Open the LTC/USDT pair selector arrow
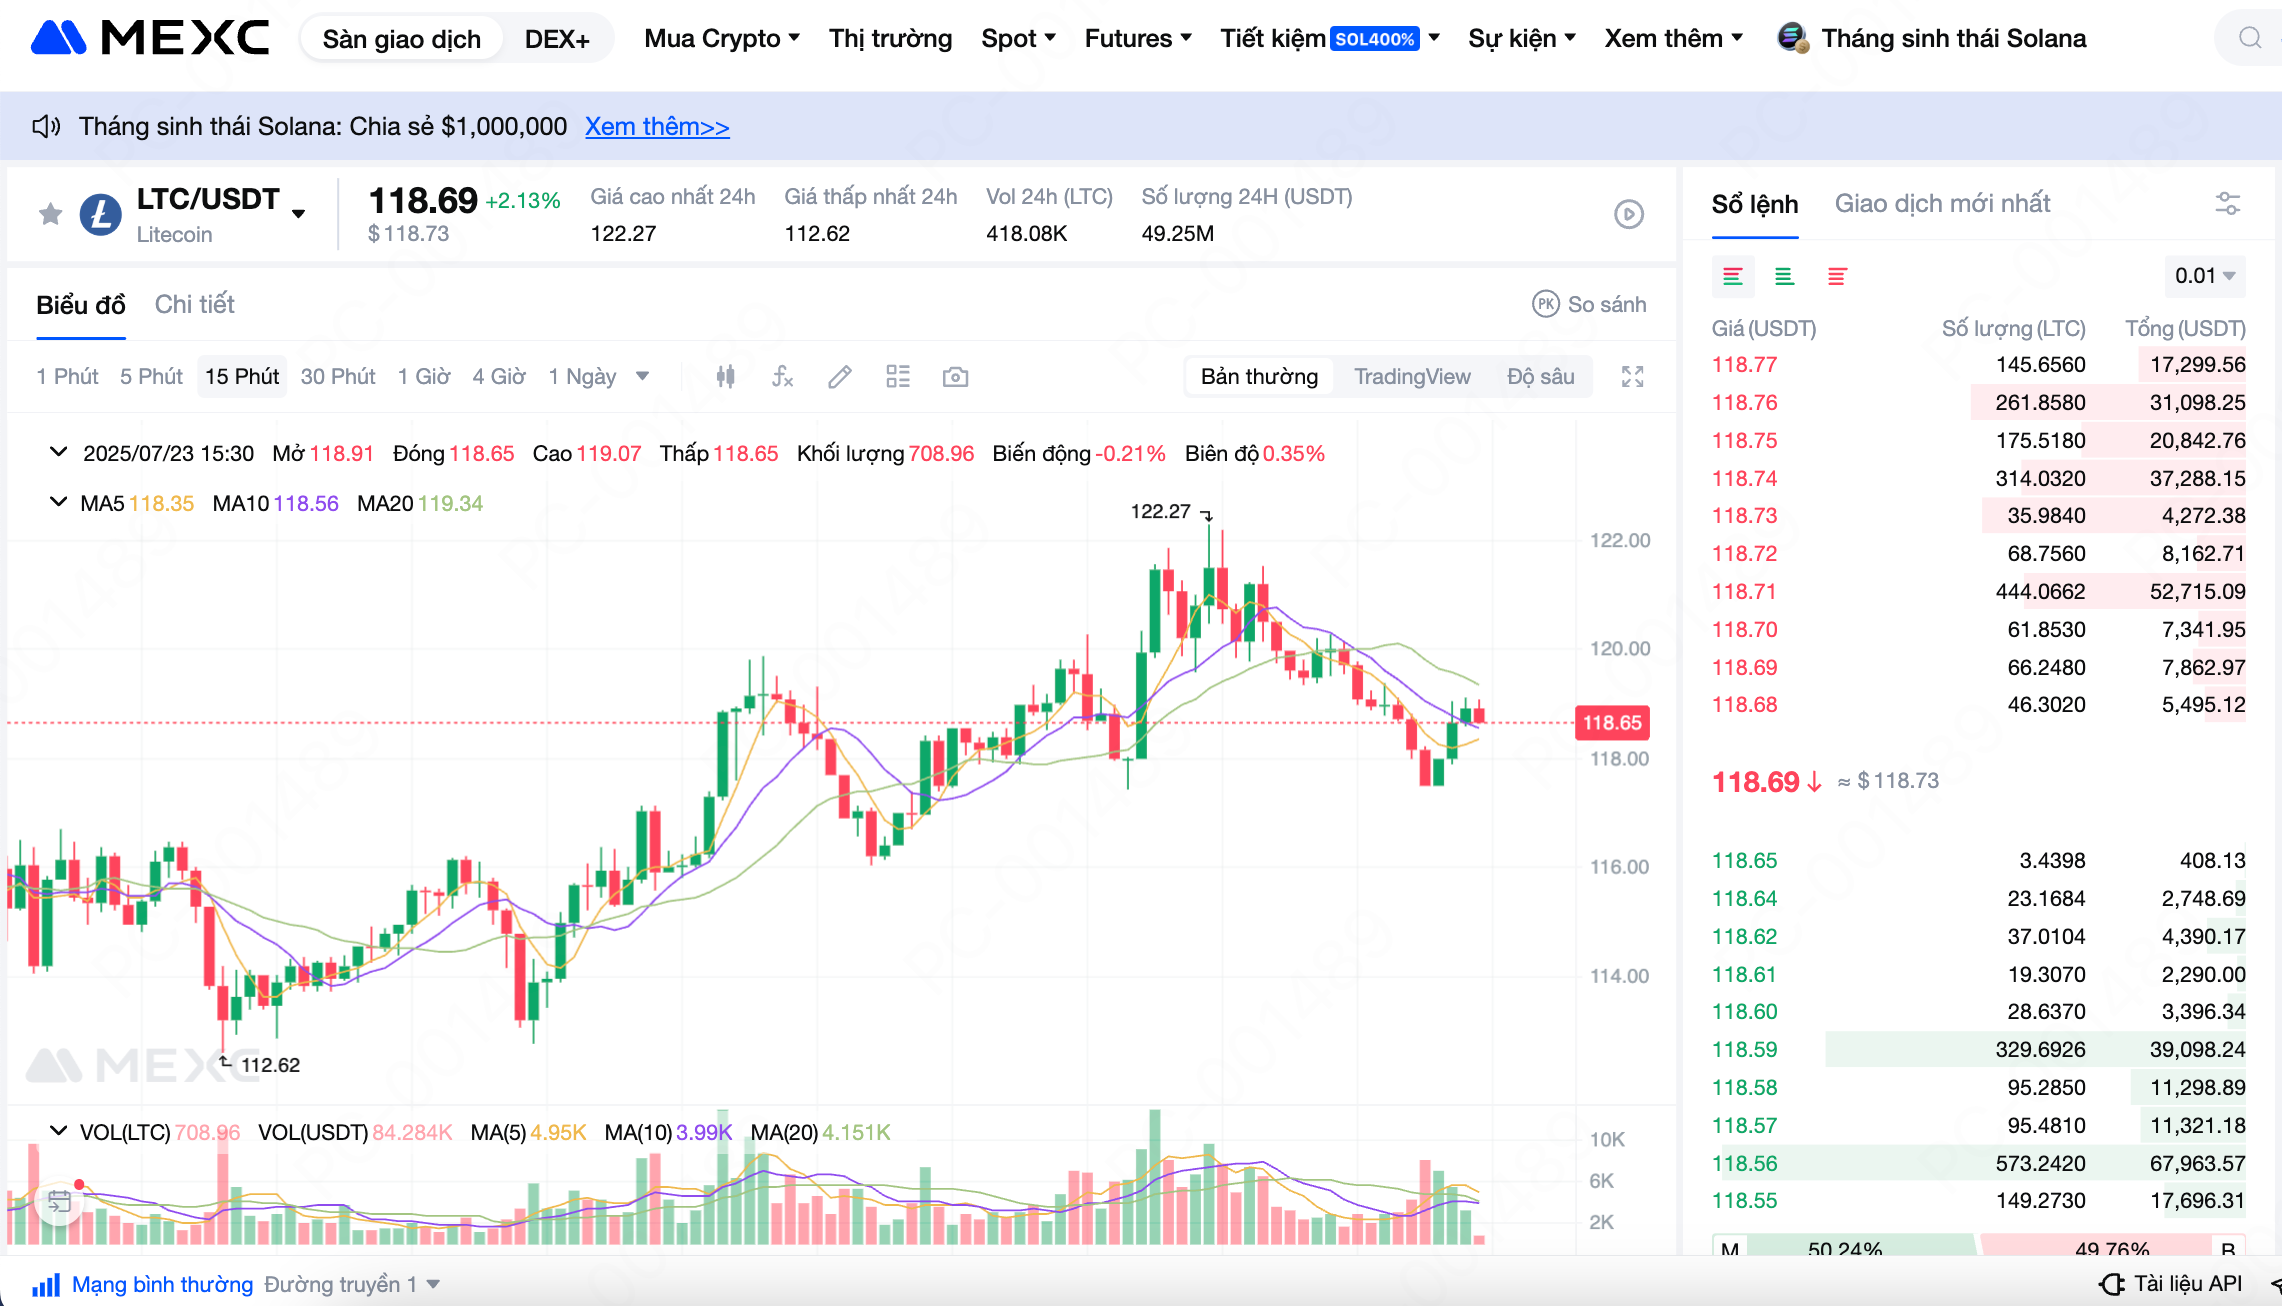The height and width of the screenshot is (1306, 2282). pyautogui.click(x=298, y=213)
